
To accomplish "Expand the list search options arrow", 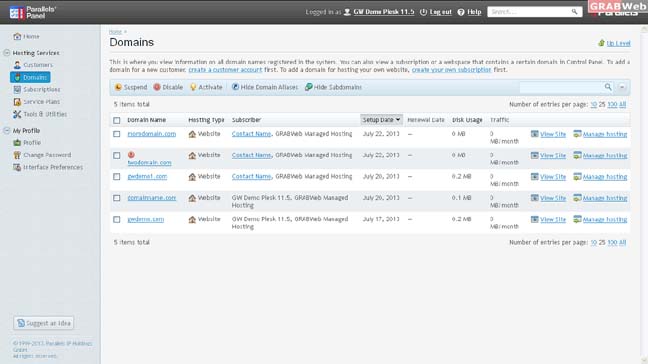I will coord(622,87).
